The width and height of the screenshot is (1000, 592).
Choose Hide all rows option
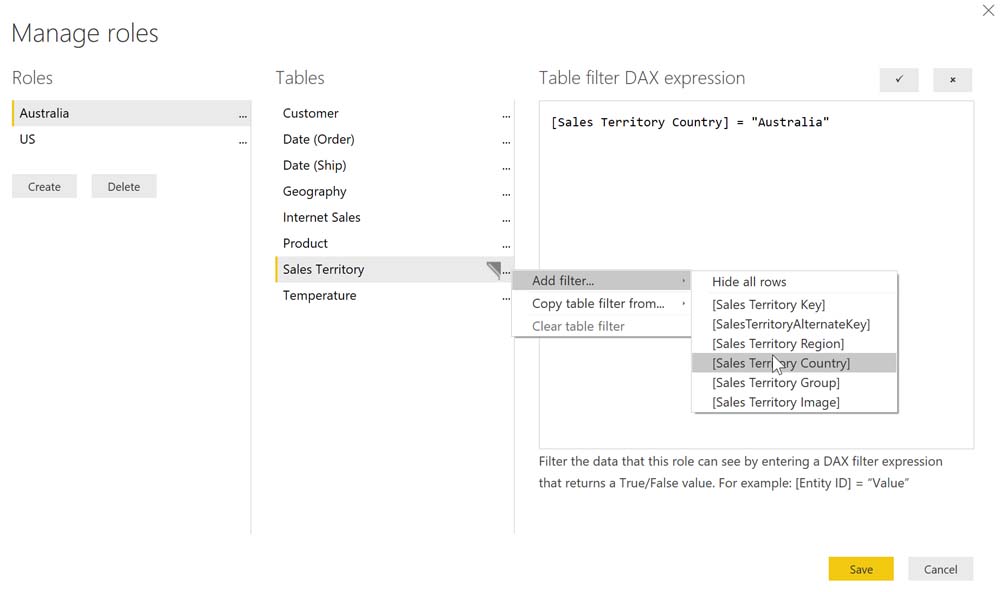(749, 282)
